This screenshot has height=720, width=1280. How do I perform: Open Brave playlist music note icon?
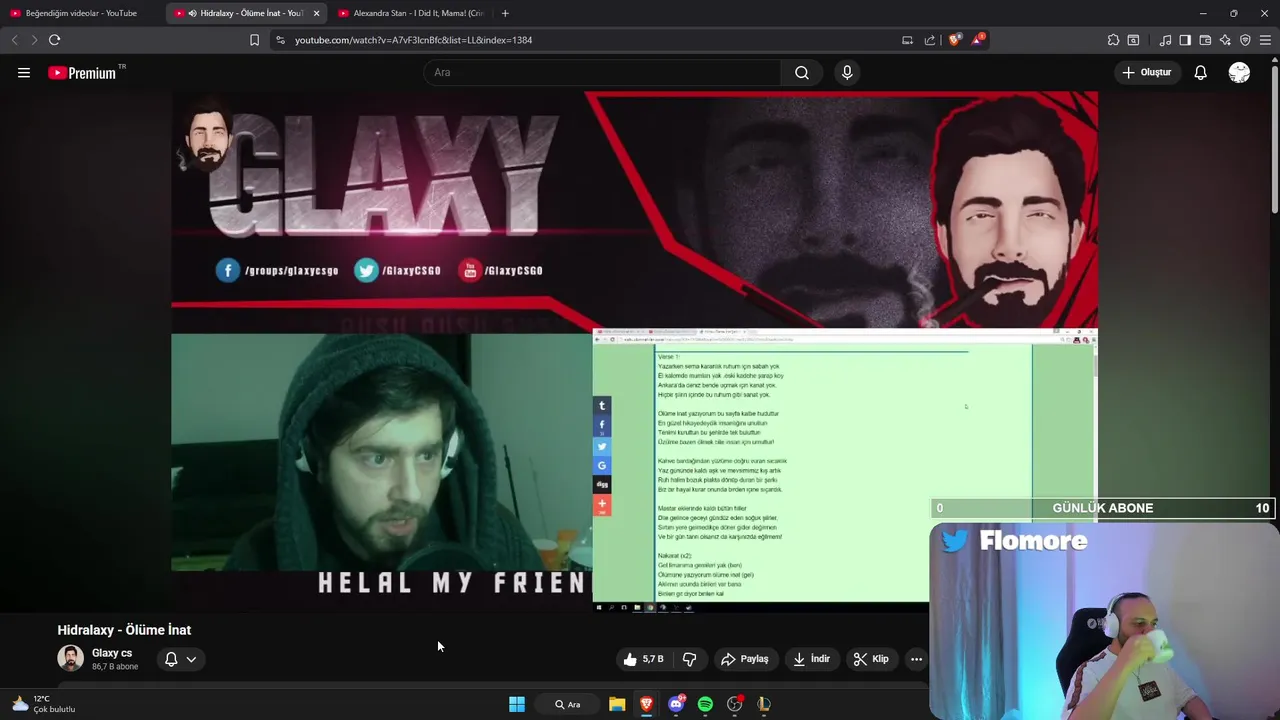coord(1165,40)
